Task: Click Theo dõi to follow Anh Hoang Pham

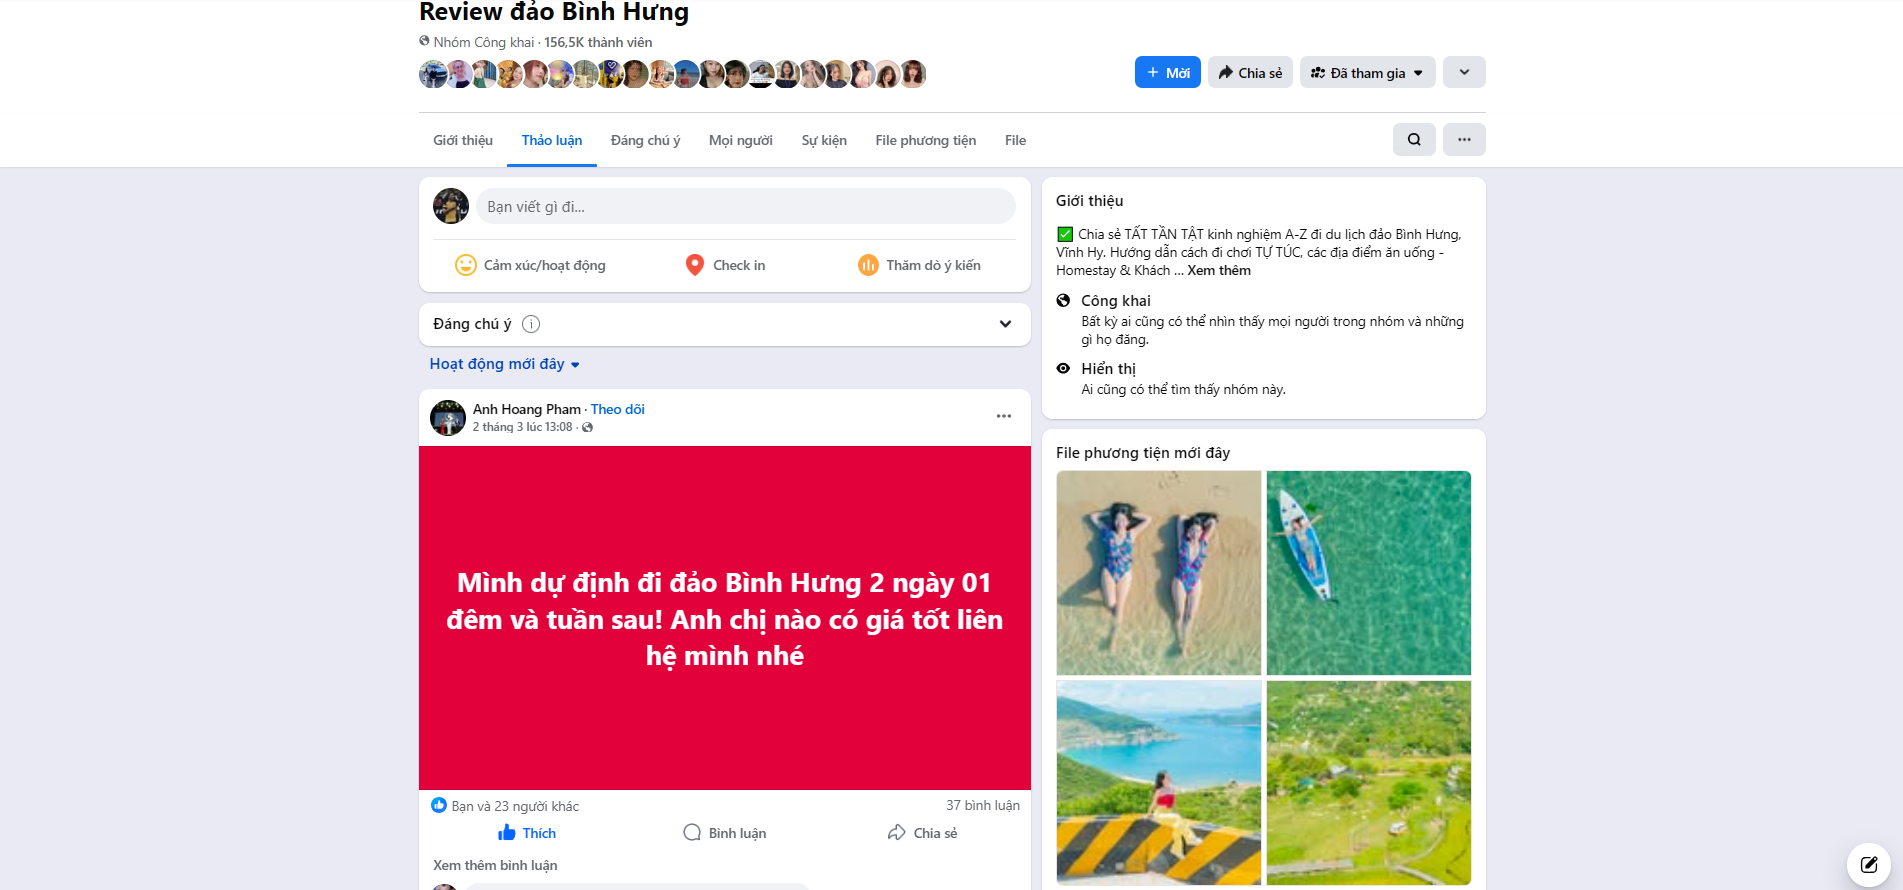Action: 617,409
